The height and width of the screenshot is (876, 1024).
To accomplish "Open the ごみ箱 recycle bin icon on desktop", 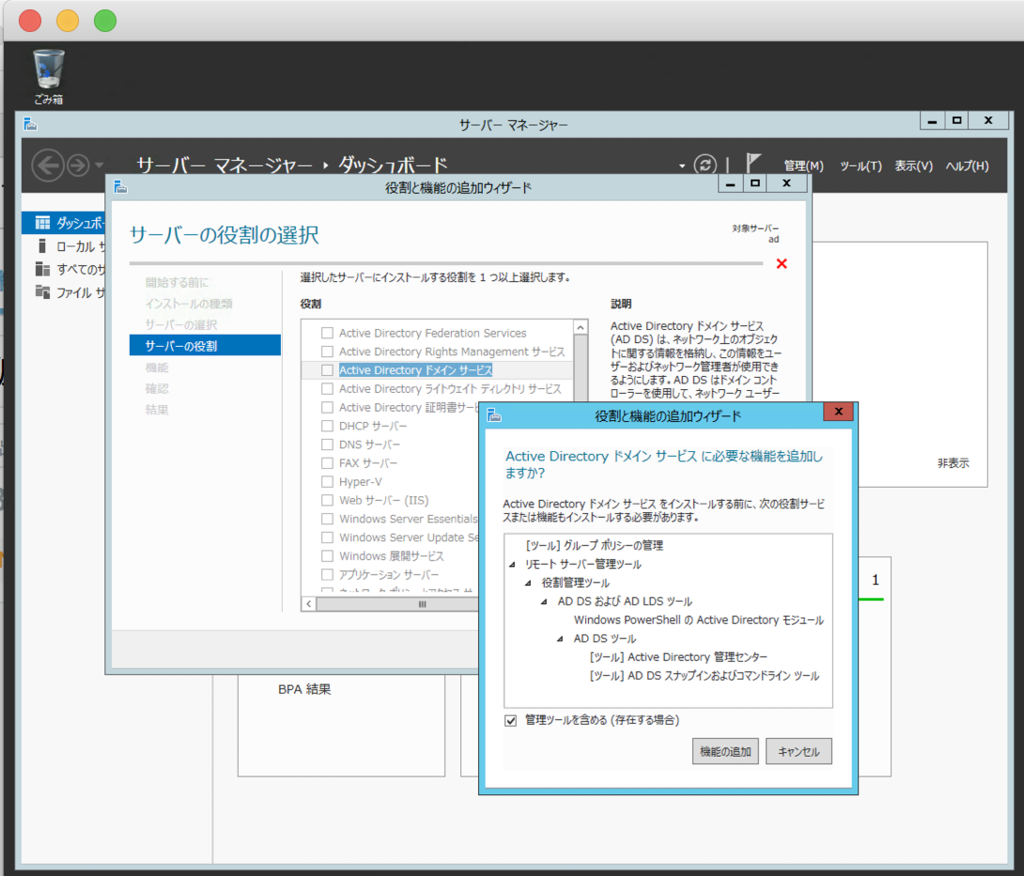I will [x=49, y=76].
